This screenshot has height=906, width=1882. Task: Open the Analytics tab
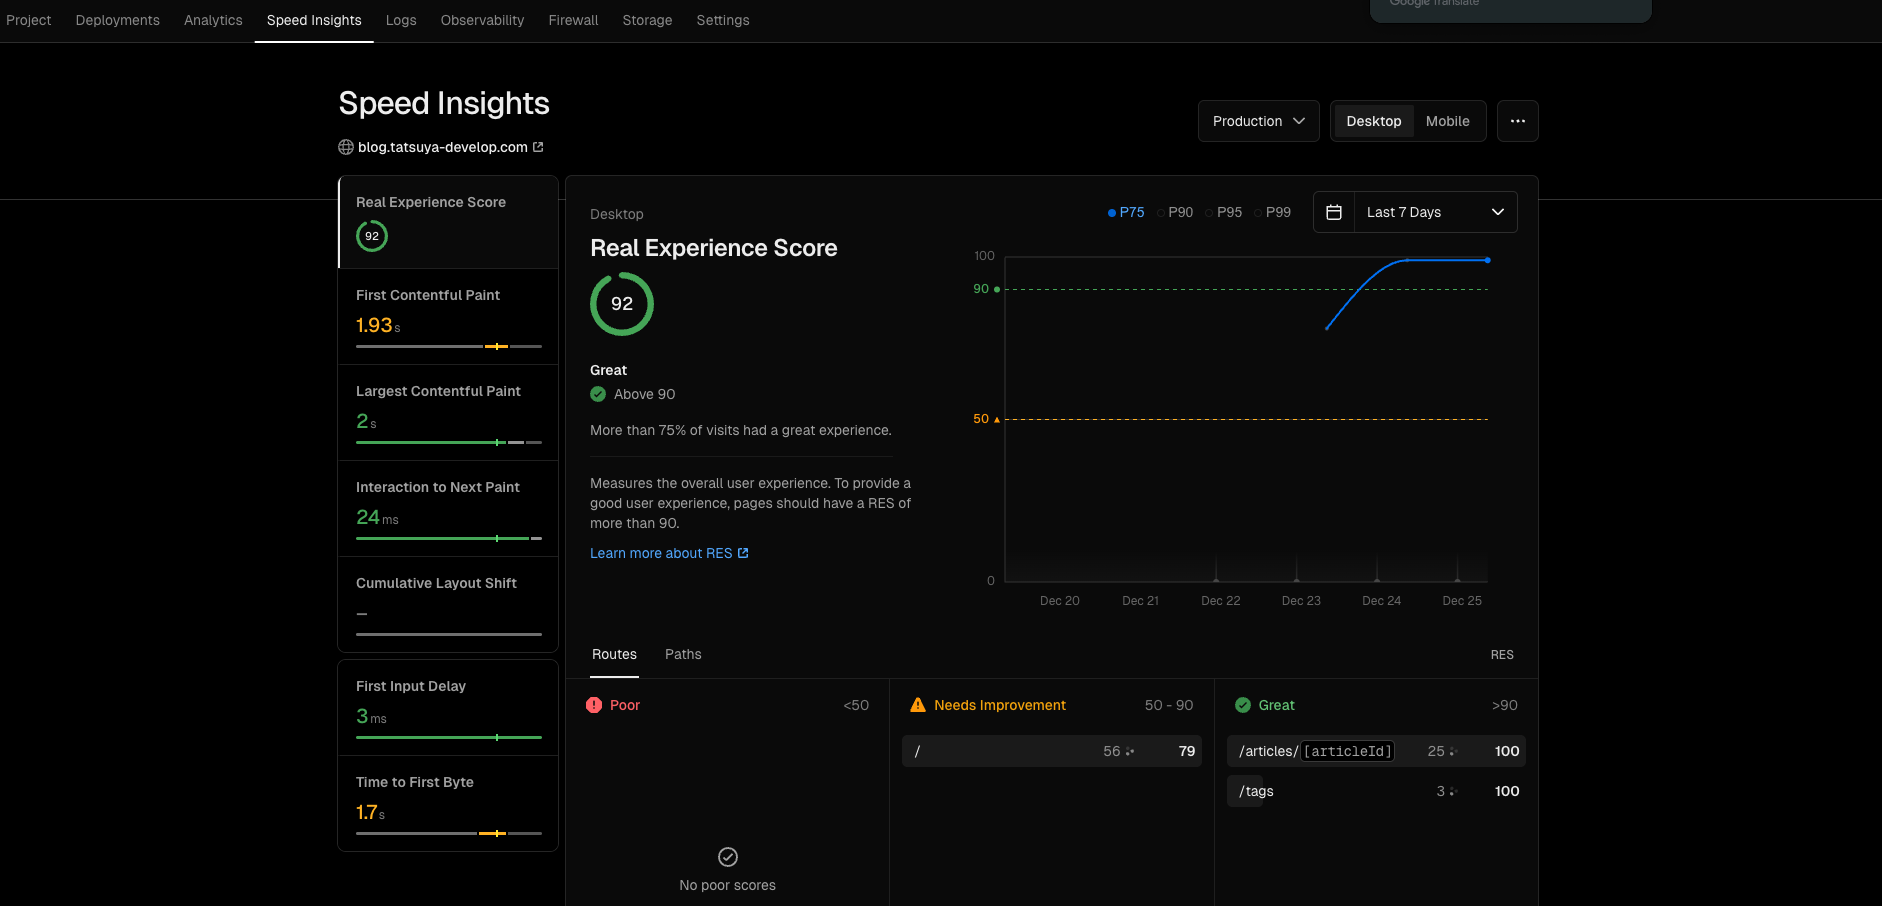coord(213,20)
